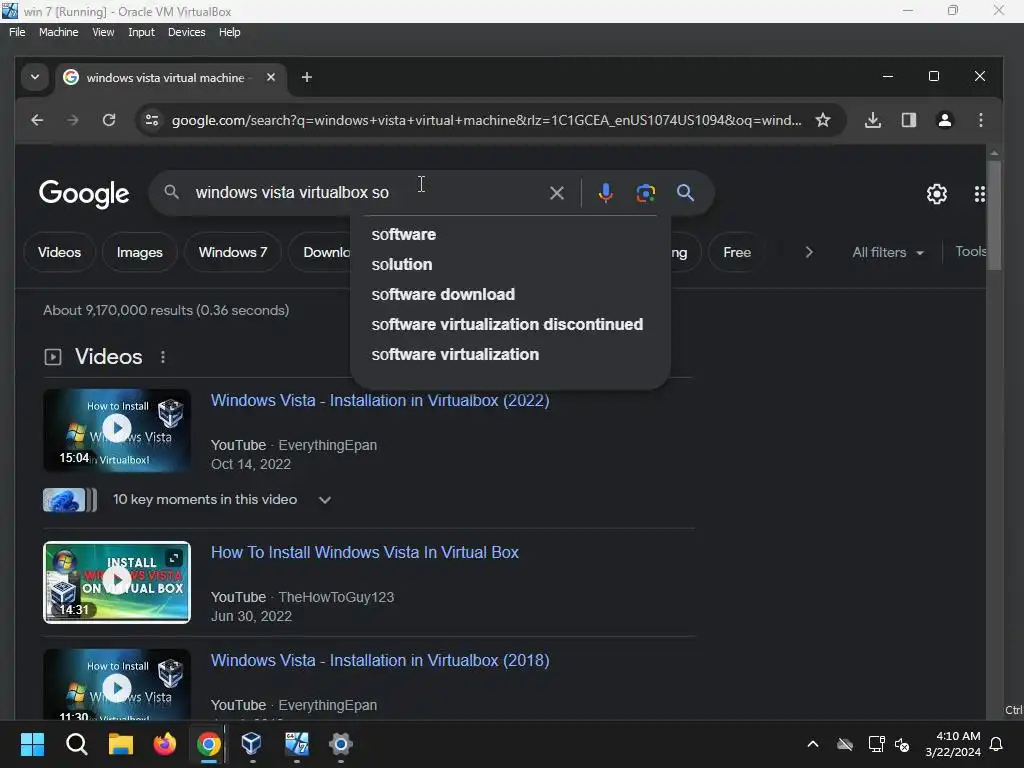Screen dimensions: 1024x768
Task: Open Settings gear in taskbar
Action: (340, 744)
